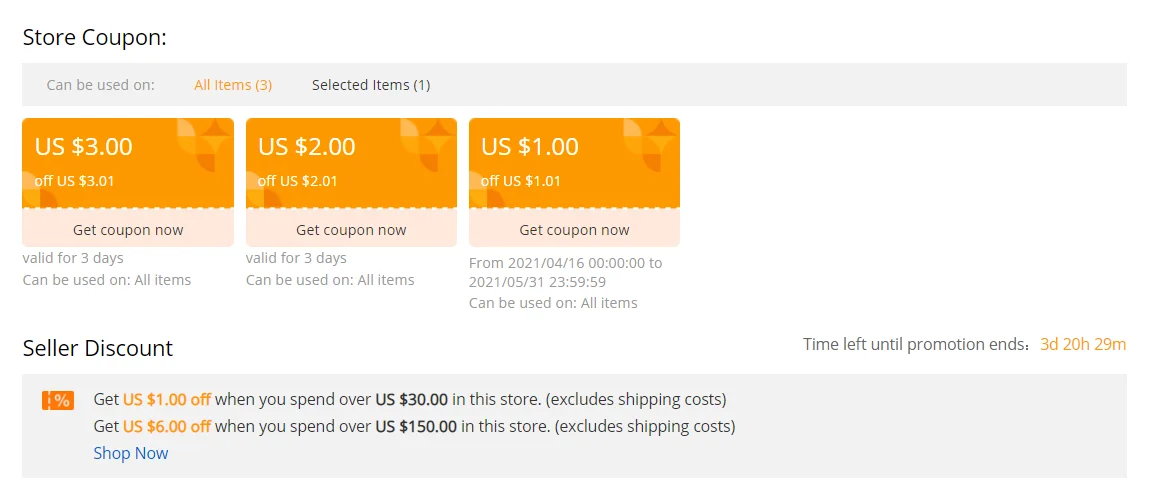Click the "Seller Discount" heading
Screen dimensions: 1150x500
point(98,348)
